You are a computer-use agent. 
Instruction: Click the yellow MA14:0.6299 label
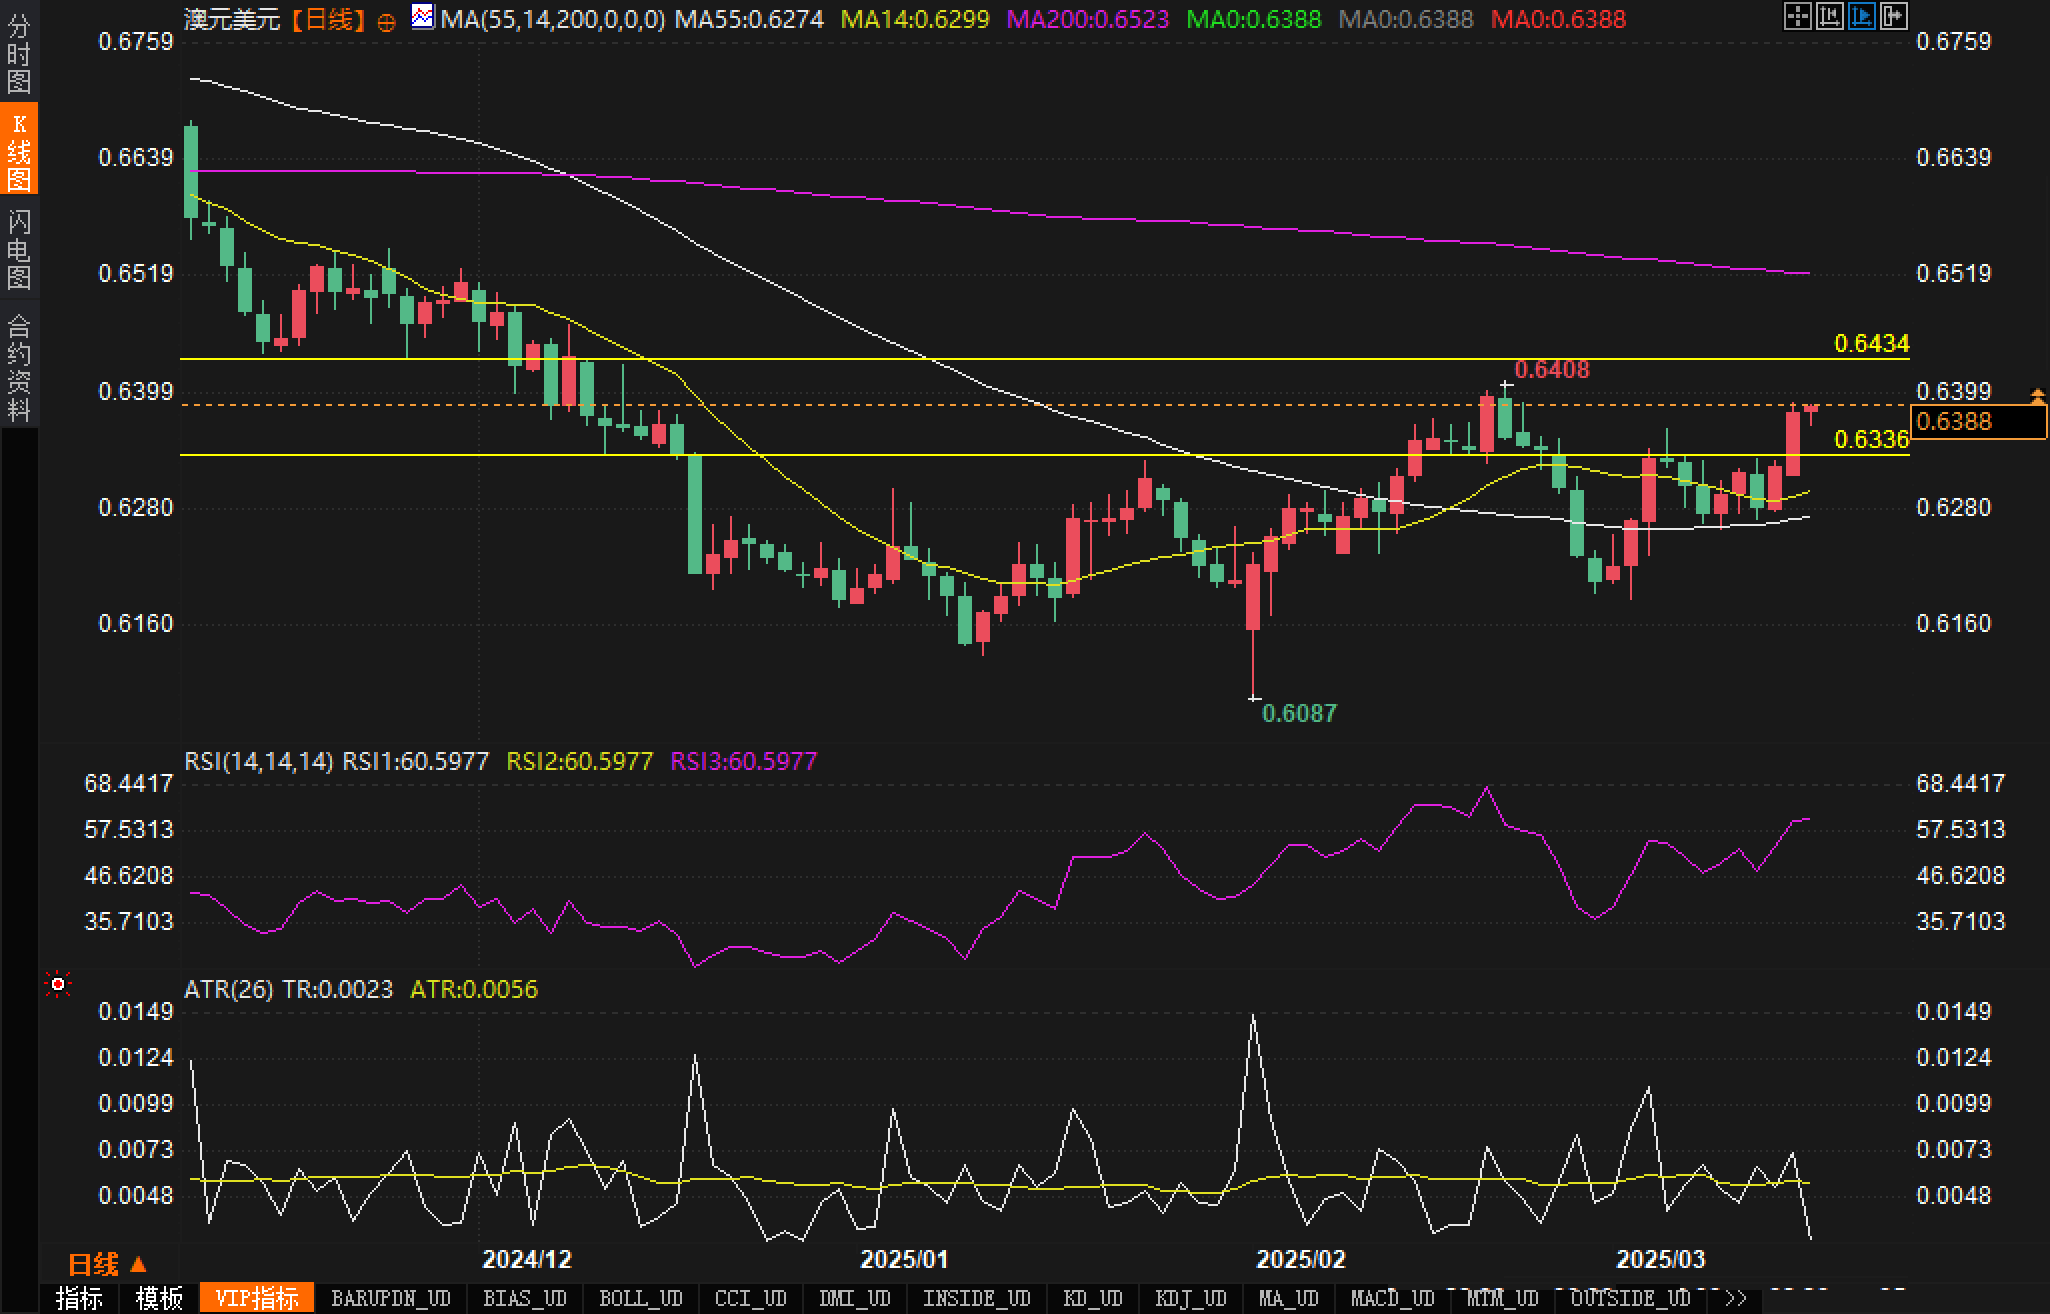click(x=915, y=19)
